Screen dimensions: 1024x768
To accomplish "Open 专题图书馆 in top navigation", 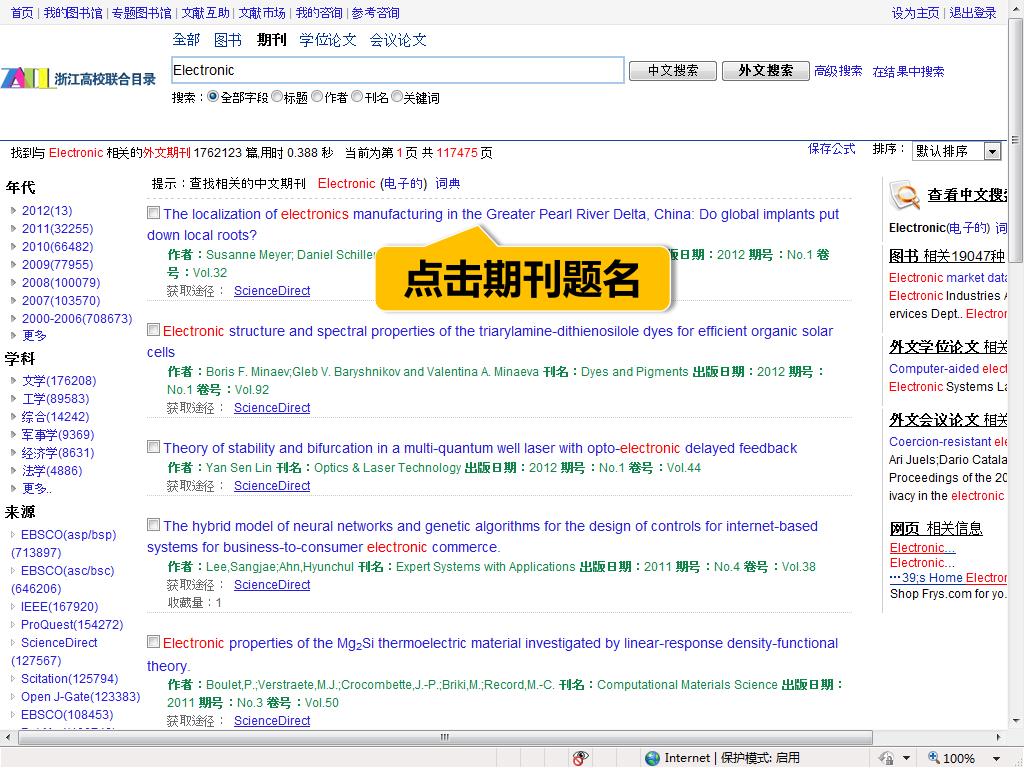I will click(x=142, y=13).
